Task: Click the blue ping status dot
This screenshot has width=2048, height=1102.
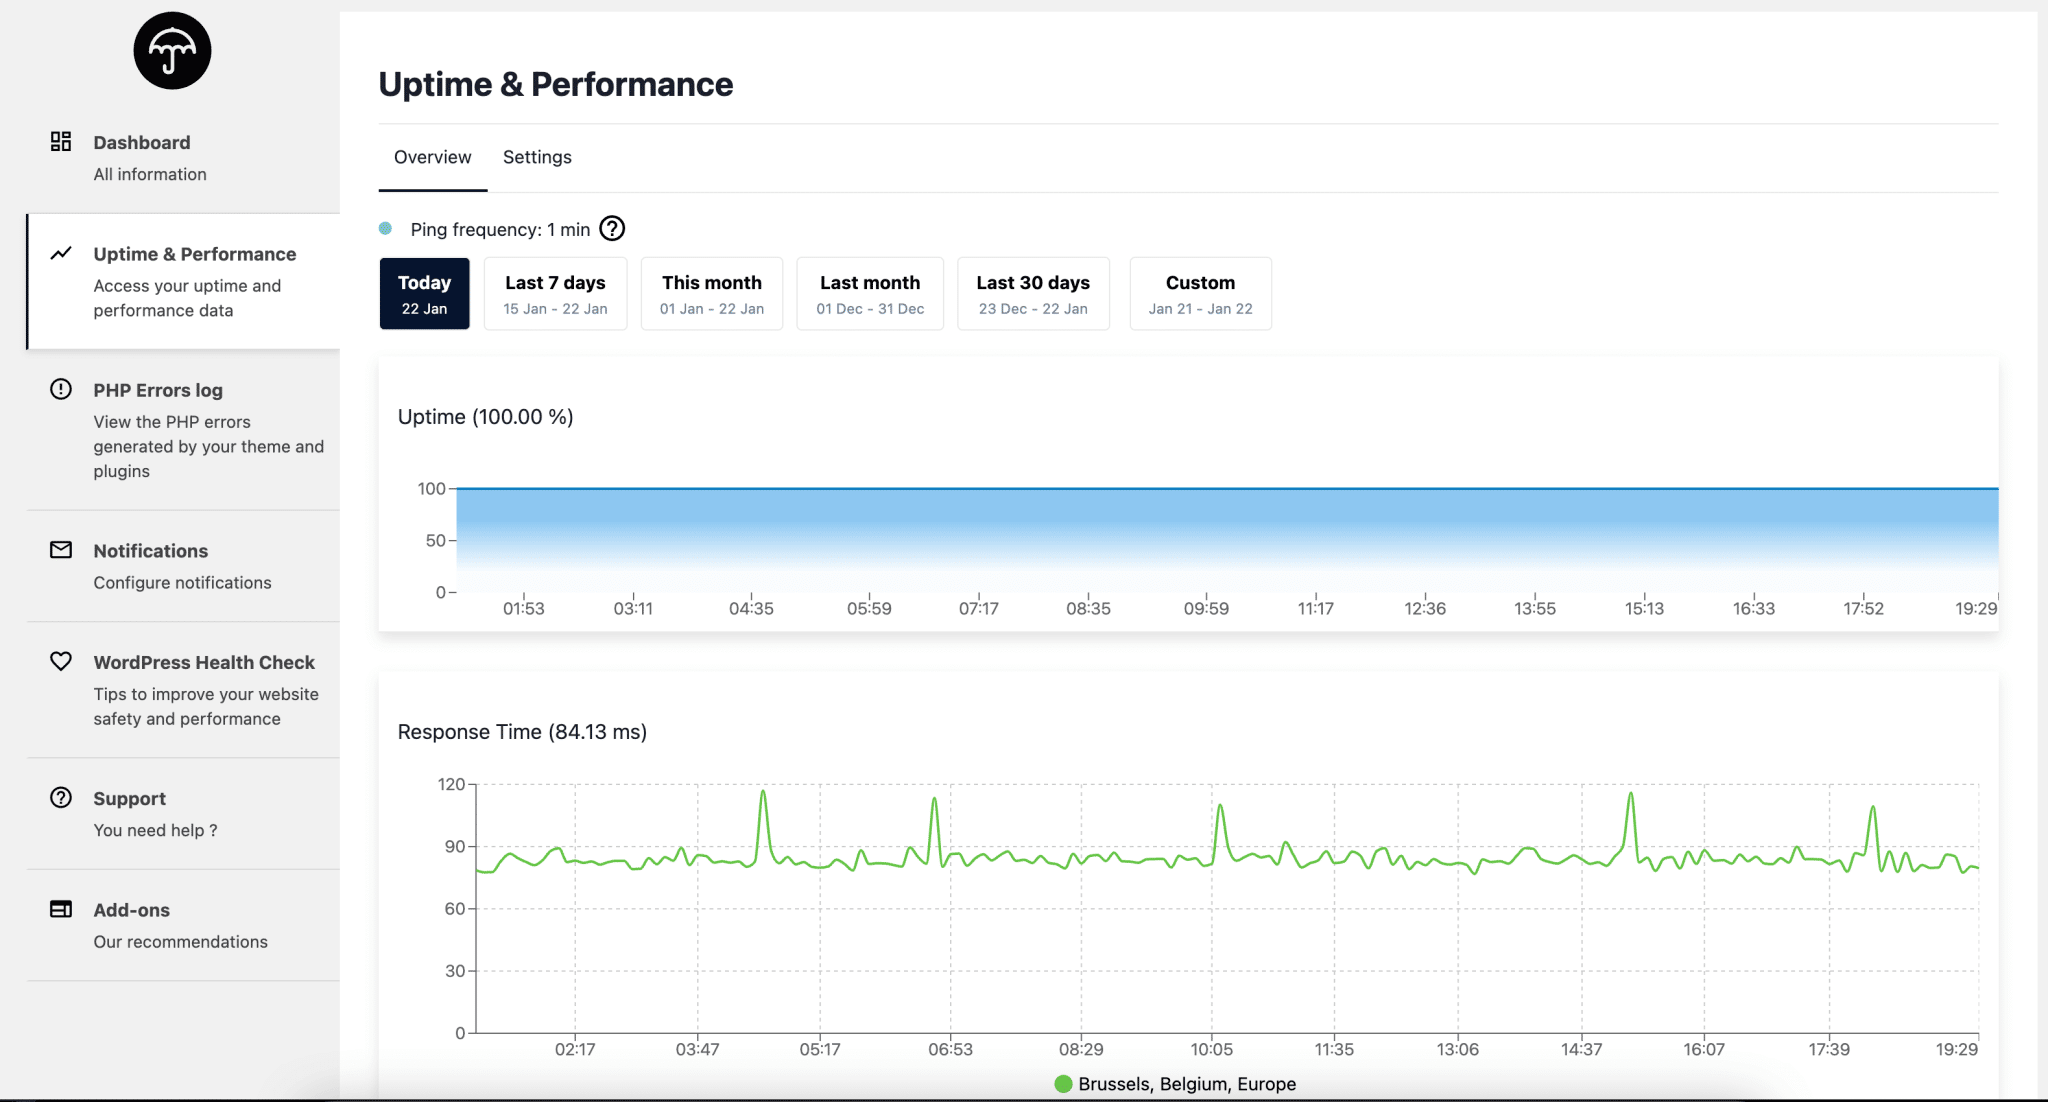Action: [x=385, y=229]
